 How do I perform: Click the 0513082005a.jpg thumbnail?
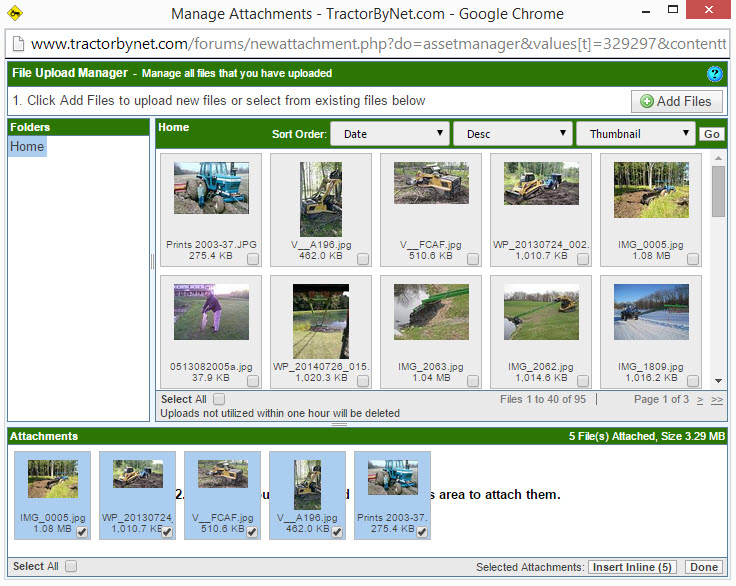[x=211, y=312]
